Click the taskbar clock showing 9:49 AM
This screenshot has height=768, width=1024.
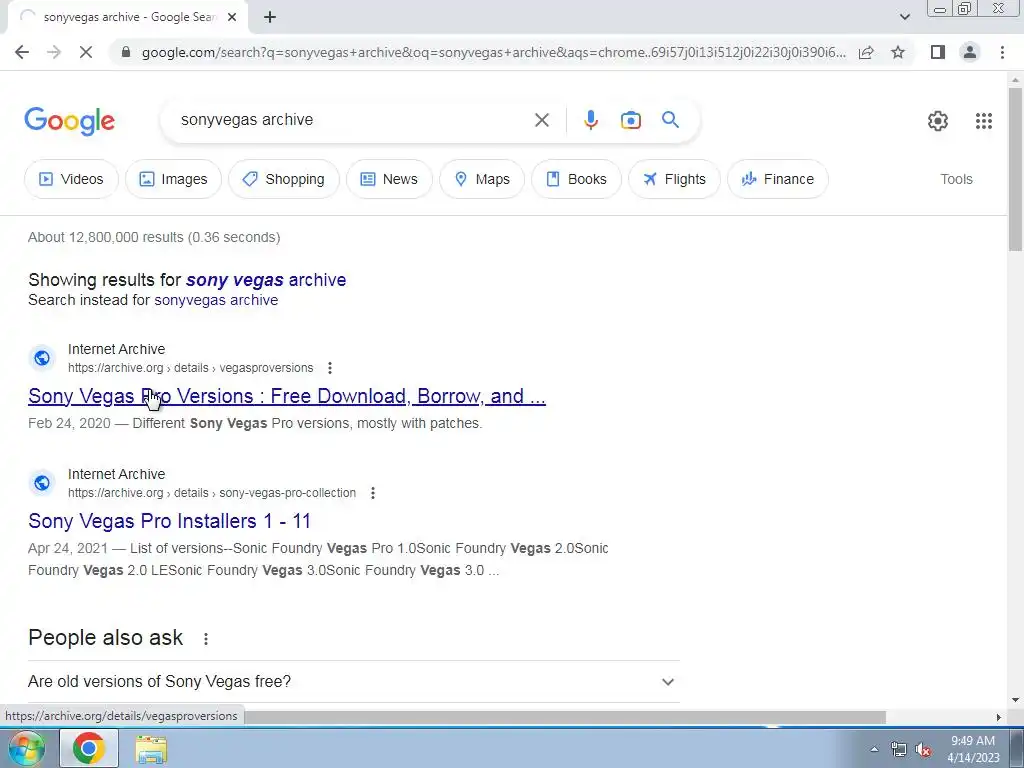click(973, 749)
